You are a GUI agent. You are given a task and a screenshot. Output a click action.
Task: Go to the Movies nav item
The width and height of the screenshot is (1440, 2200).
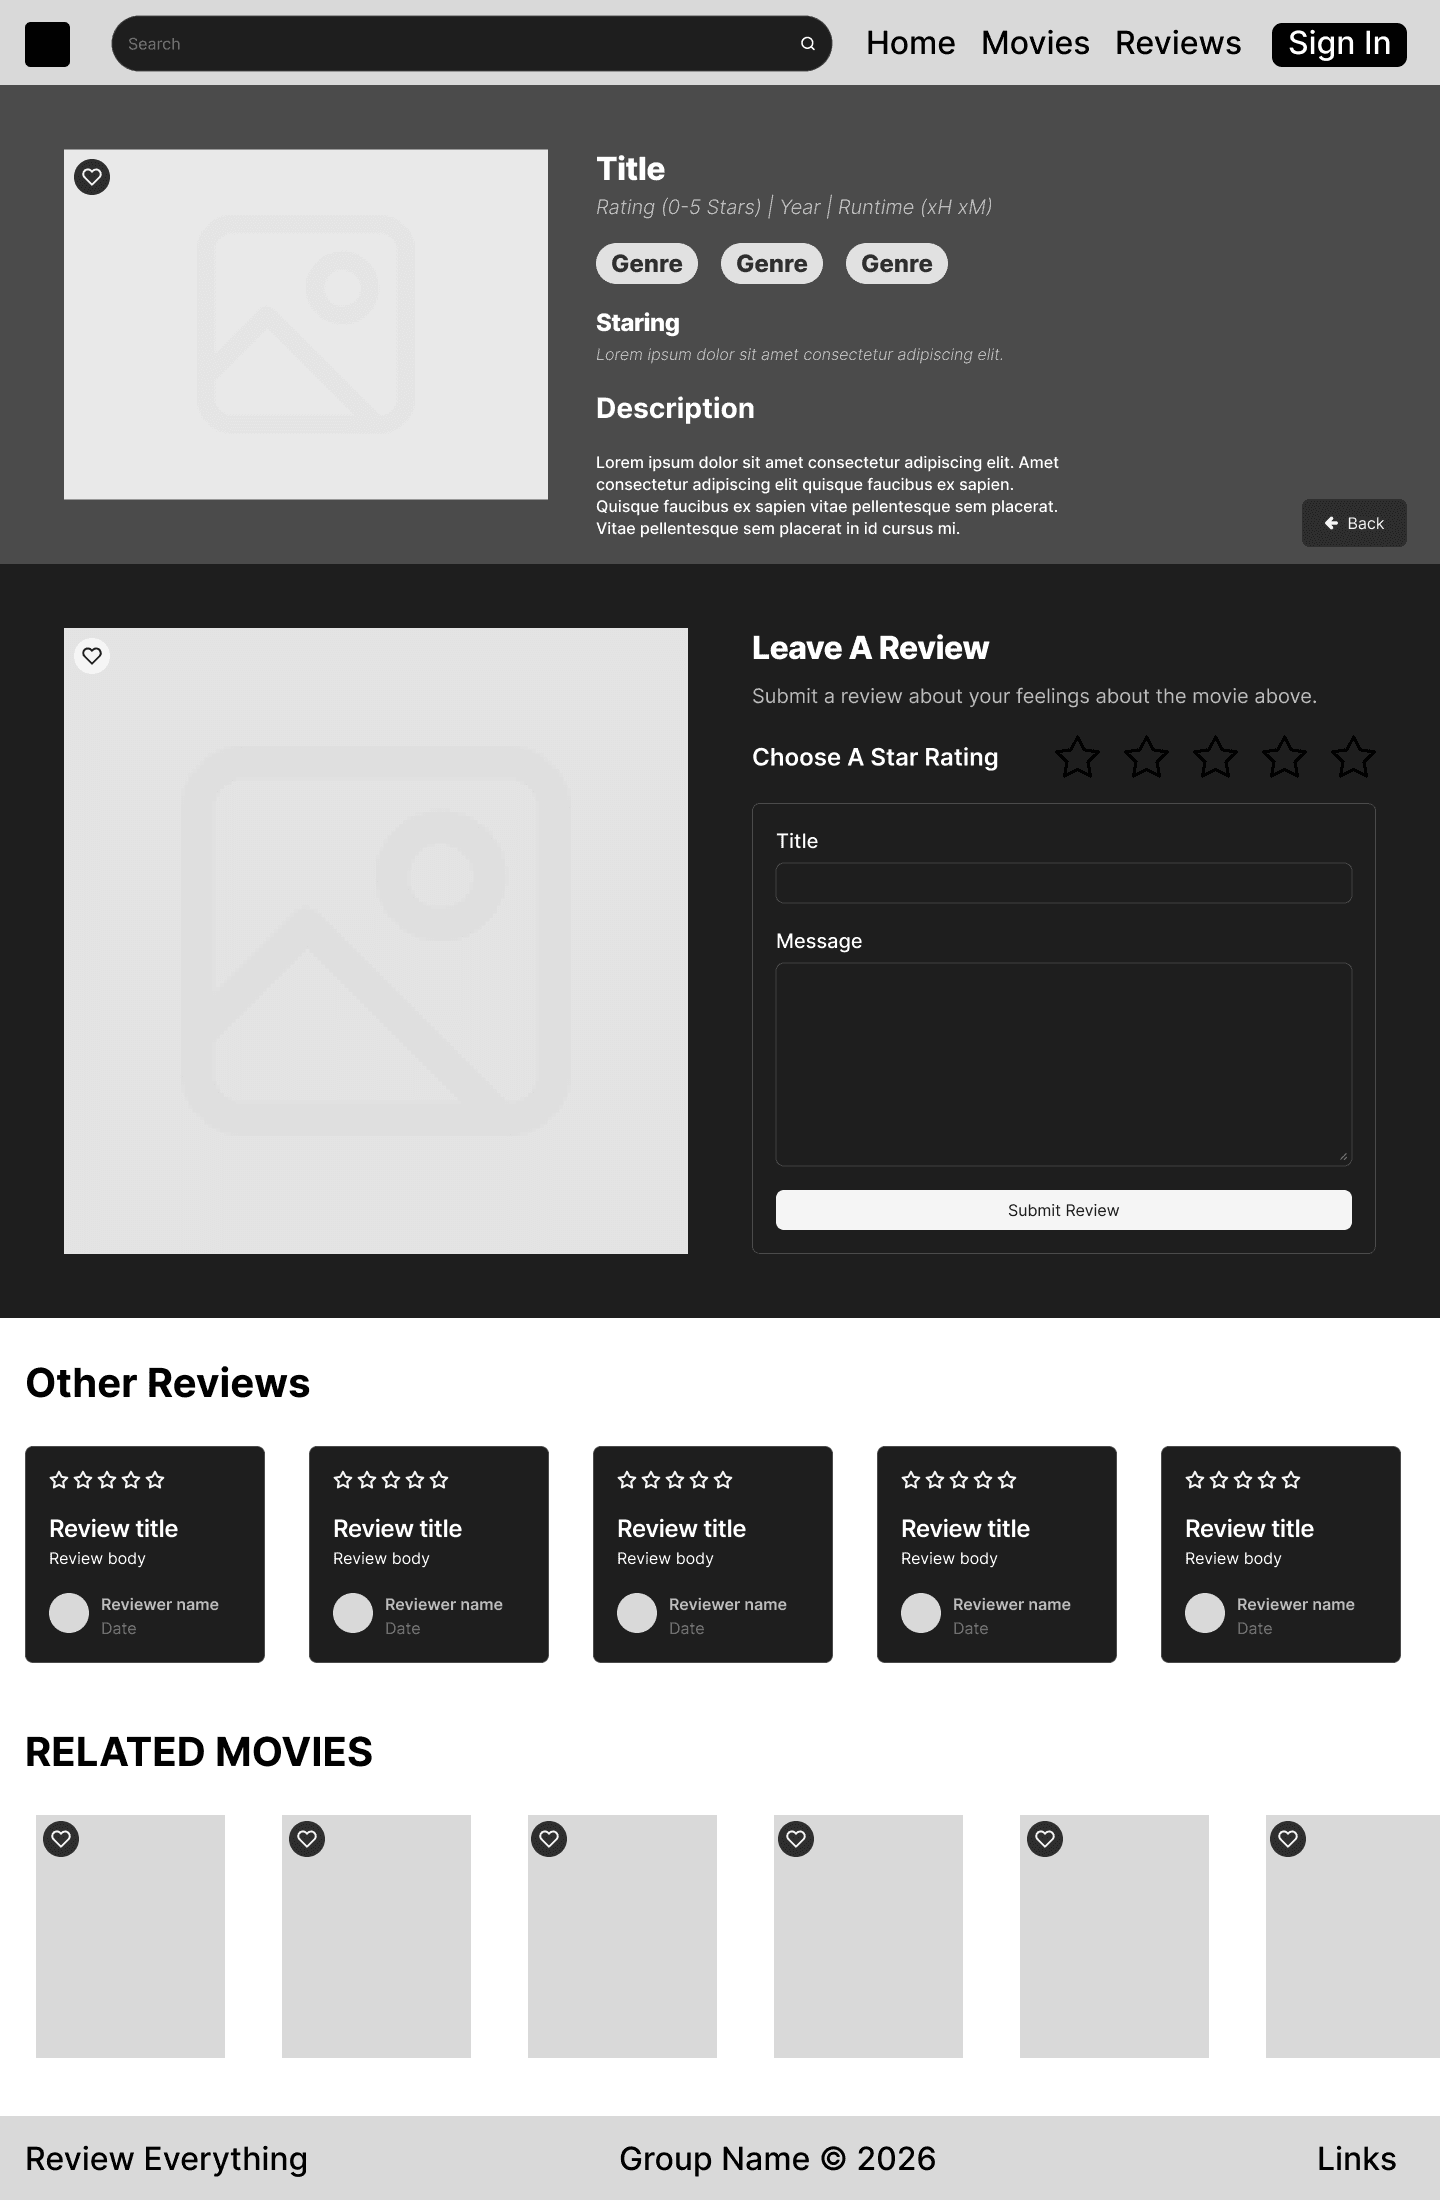(x=1035, y=43)
